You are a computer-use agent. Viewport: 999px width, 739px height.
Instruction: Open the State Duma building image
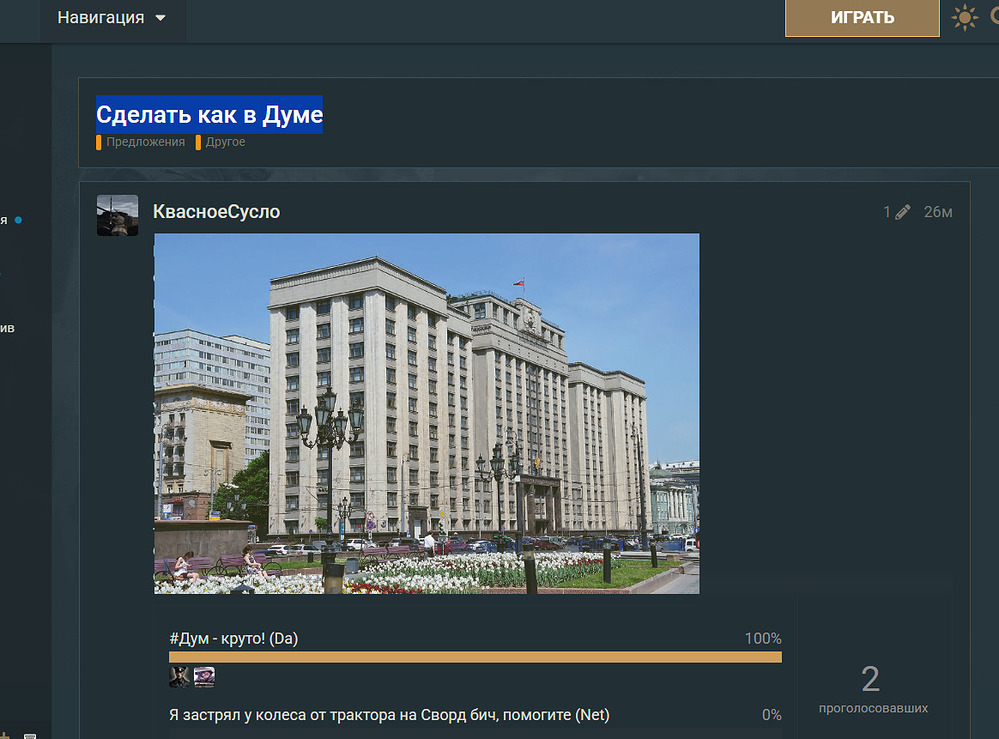tap(427, 413)
